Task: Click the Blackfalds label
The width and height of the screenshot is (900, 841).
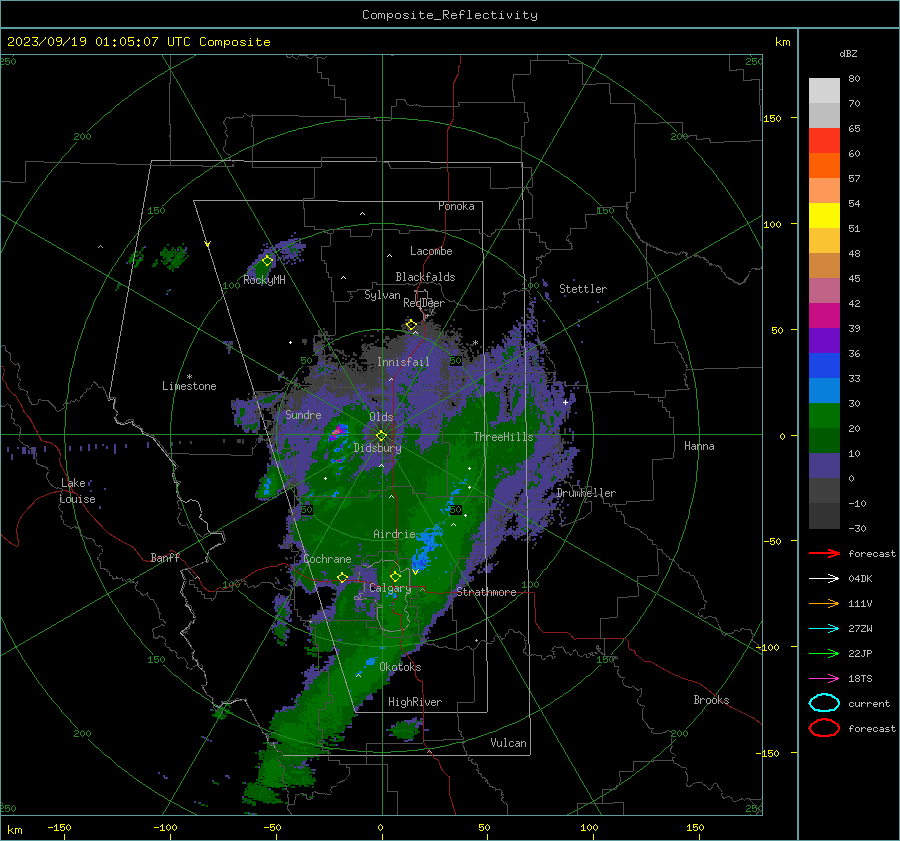Action: (425, 277)
